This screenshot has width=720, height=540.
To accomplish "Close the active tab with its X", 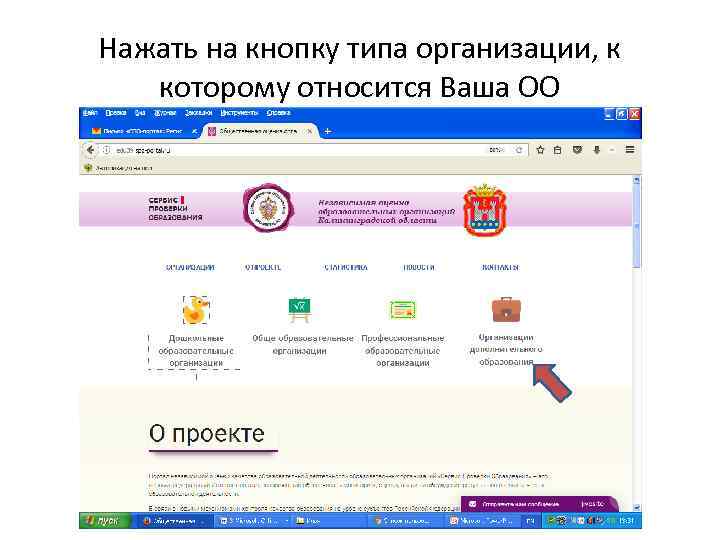I will 310,131.
